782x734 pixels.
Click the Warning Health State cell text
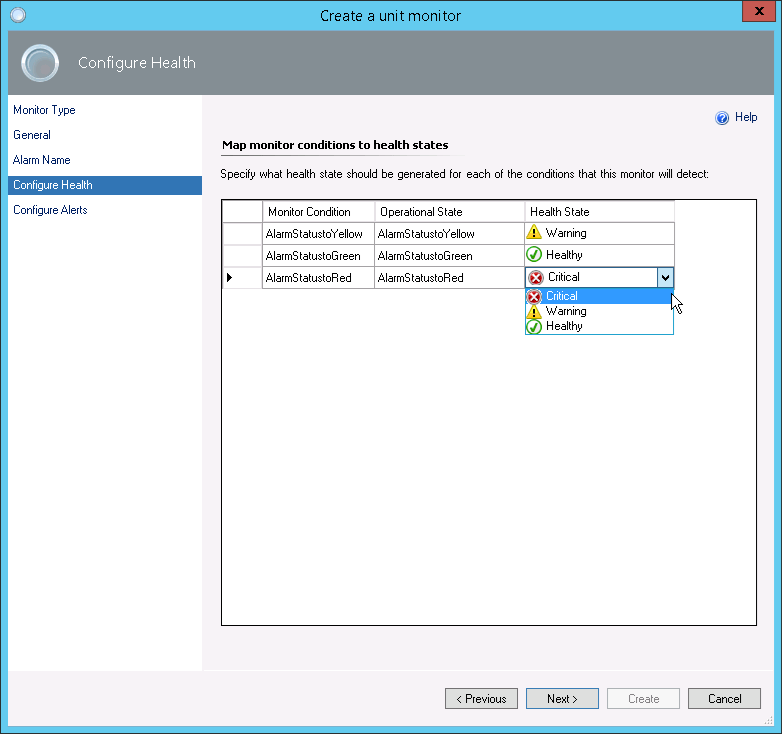(566, 233)
